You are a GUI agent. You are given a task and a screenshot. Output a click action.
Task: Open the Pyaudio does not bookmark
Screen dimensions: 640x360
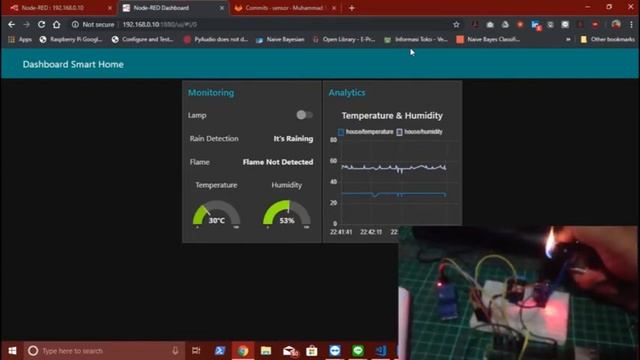[x=216, y=39]
